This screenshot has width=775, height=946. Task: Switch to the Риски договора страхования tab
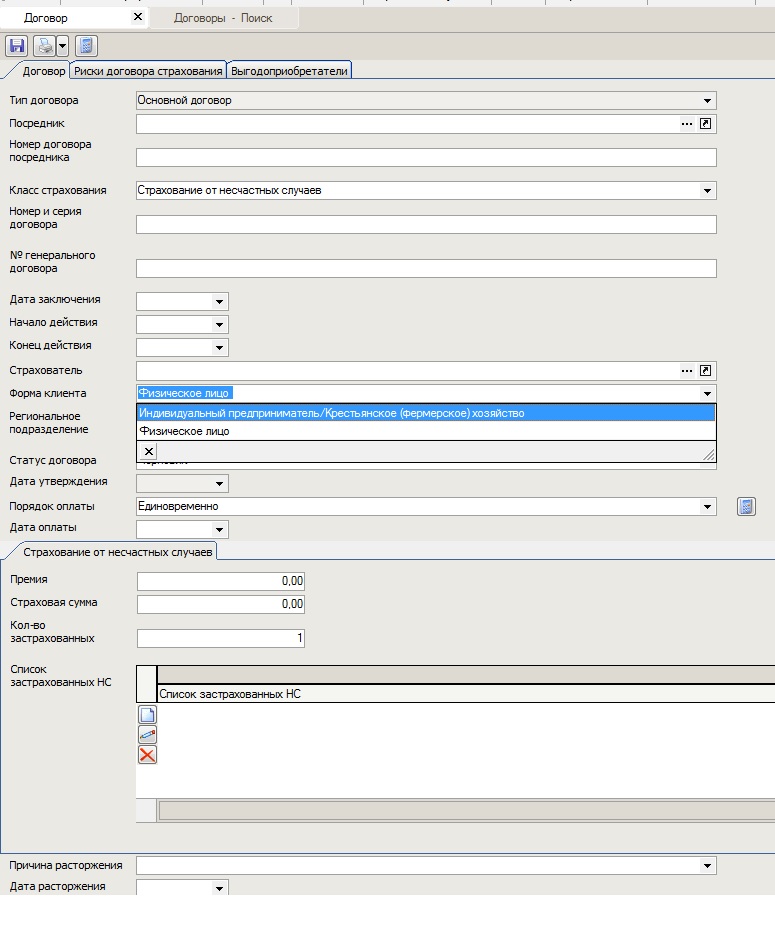click(x=148, y=71)
